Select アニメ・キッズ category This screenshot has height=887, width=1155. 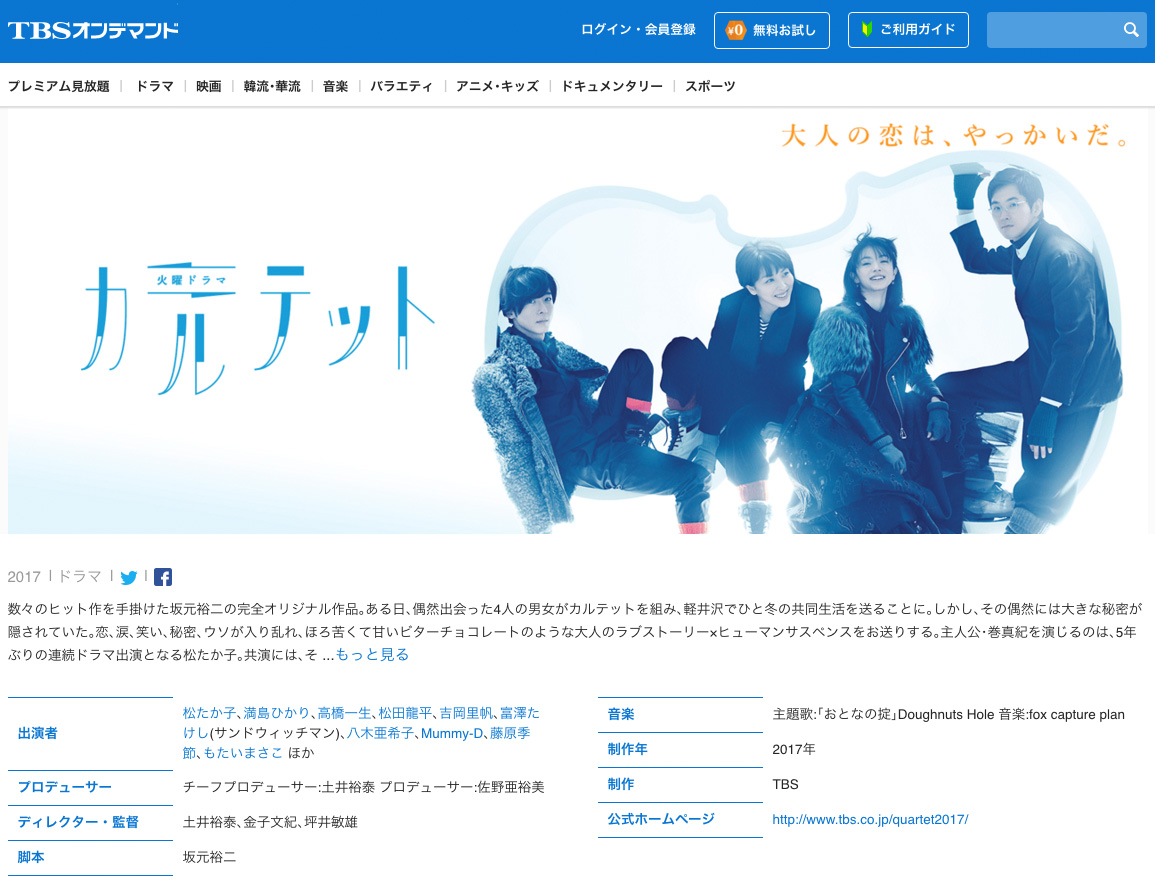pos(497,86)
